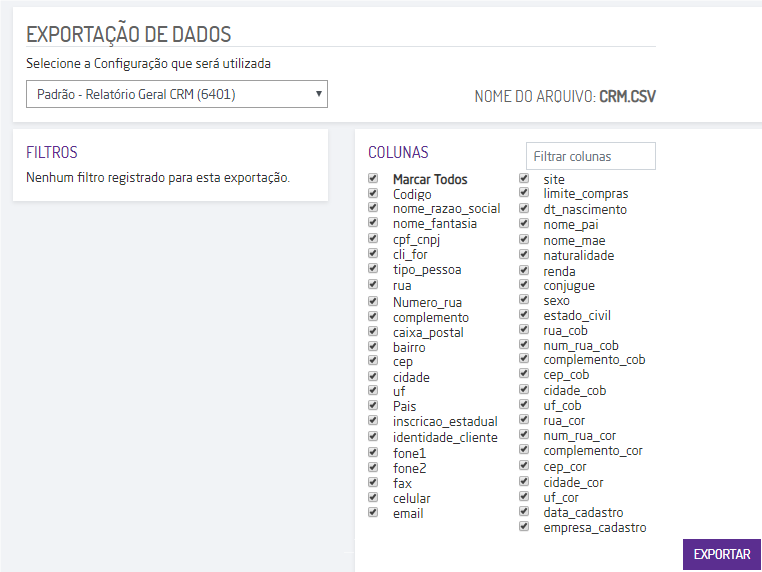The height and width of the screenshot is (572, 762).
Task: Toggle the celular checkbox
Action: coord(373,498)
